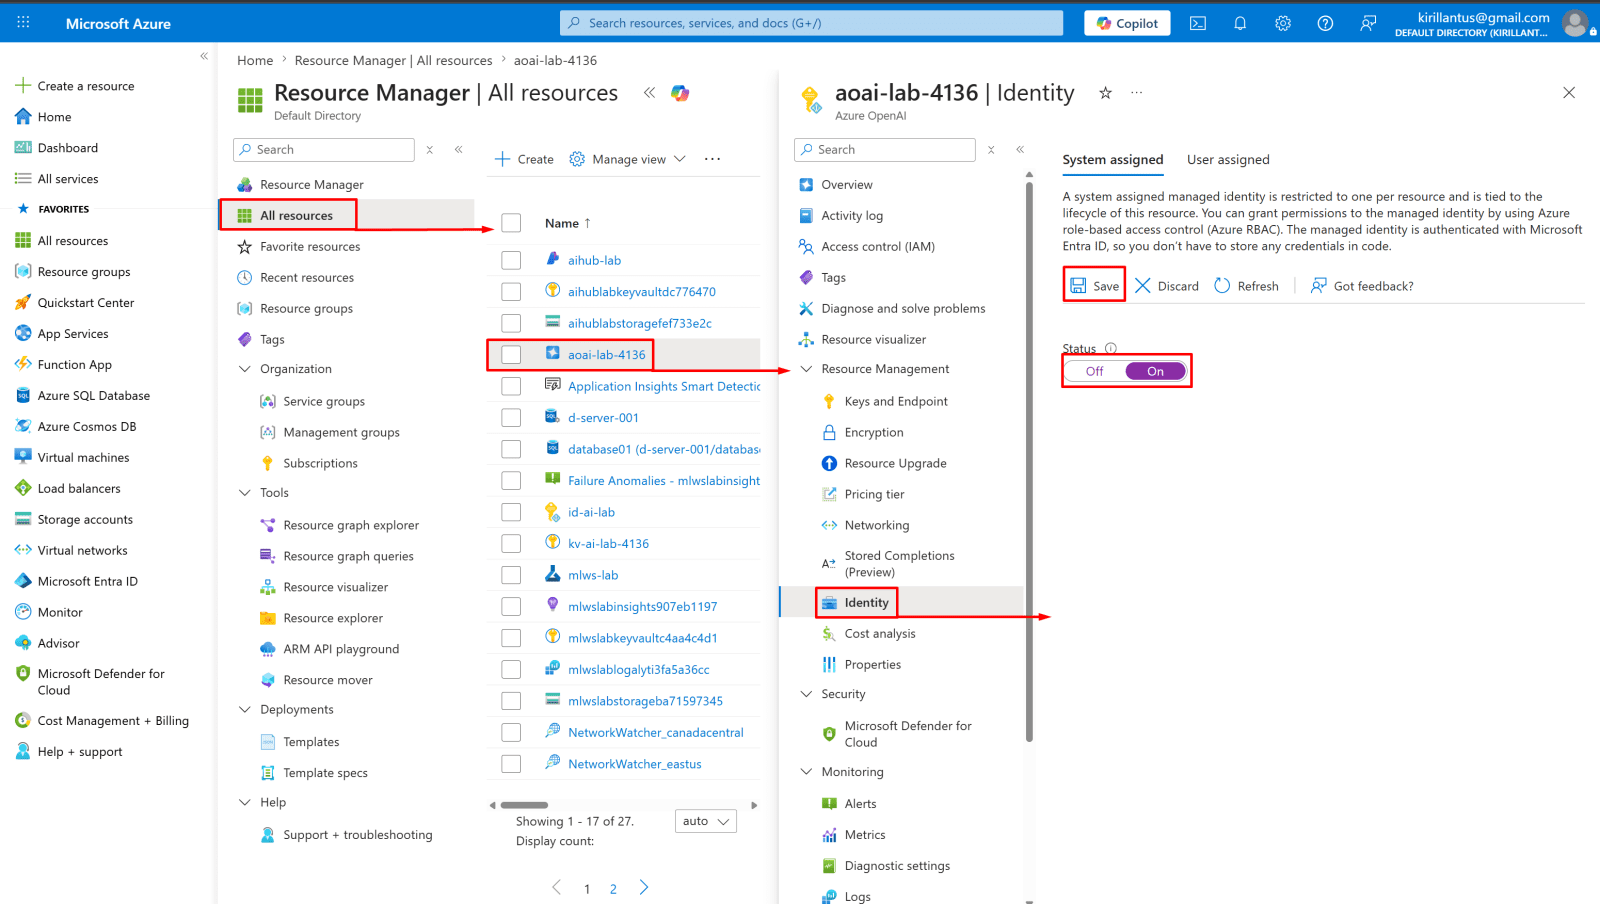Image resolution: width=1600 pixels, height=904 pixels.
Task: Click the horizontal scrollbar under resource list
Action: [524, 805]
